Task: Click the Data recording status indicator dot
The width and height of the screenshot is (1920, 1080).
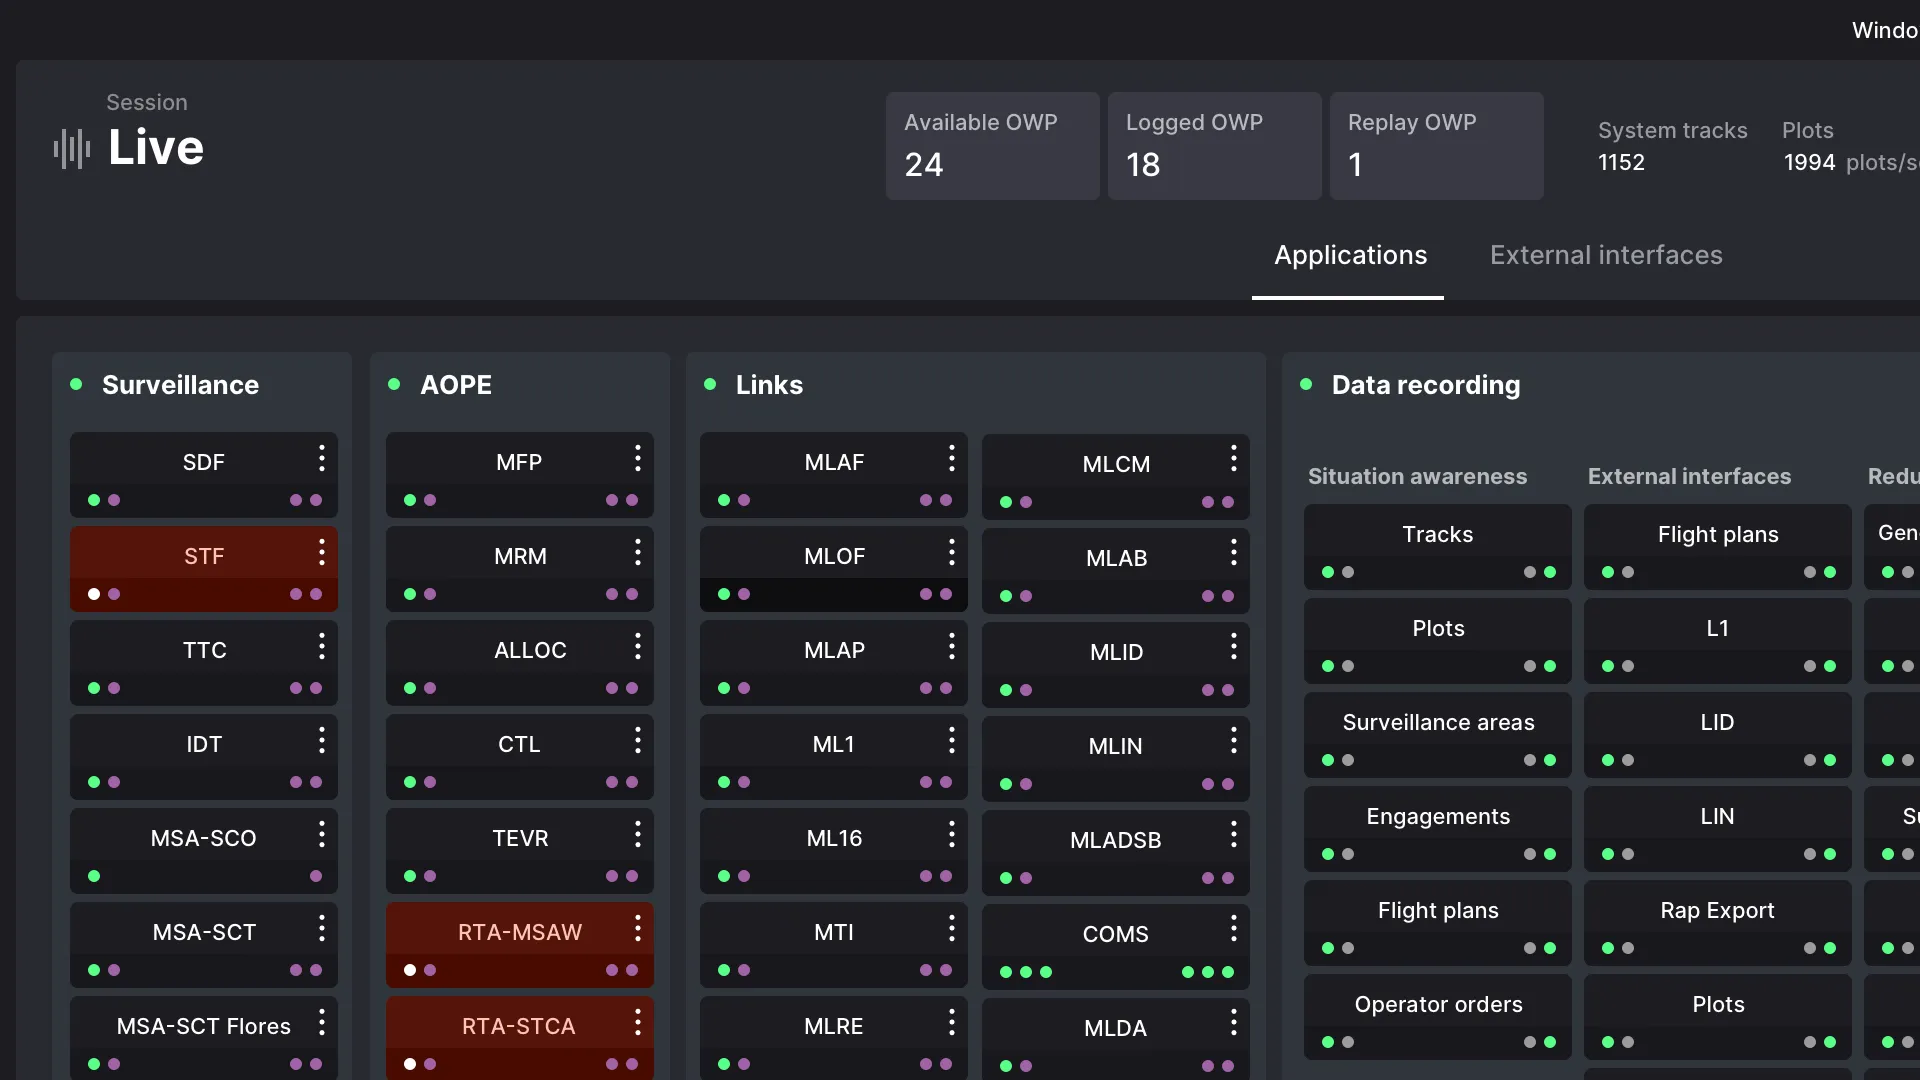Action: click(x=1305, y=385)
